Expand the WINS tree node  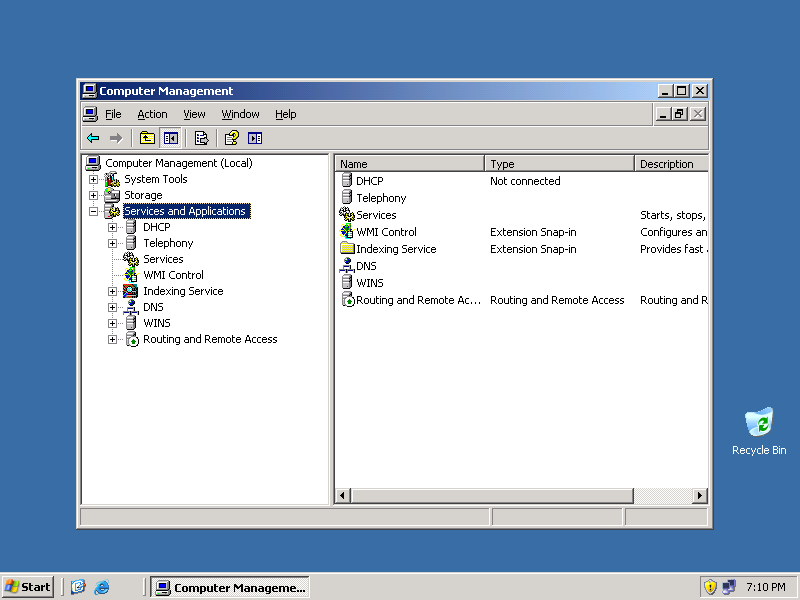(x=112, y=323)
